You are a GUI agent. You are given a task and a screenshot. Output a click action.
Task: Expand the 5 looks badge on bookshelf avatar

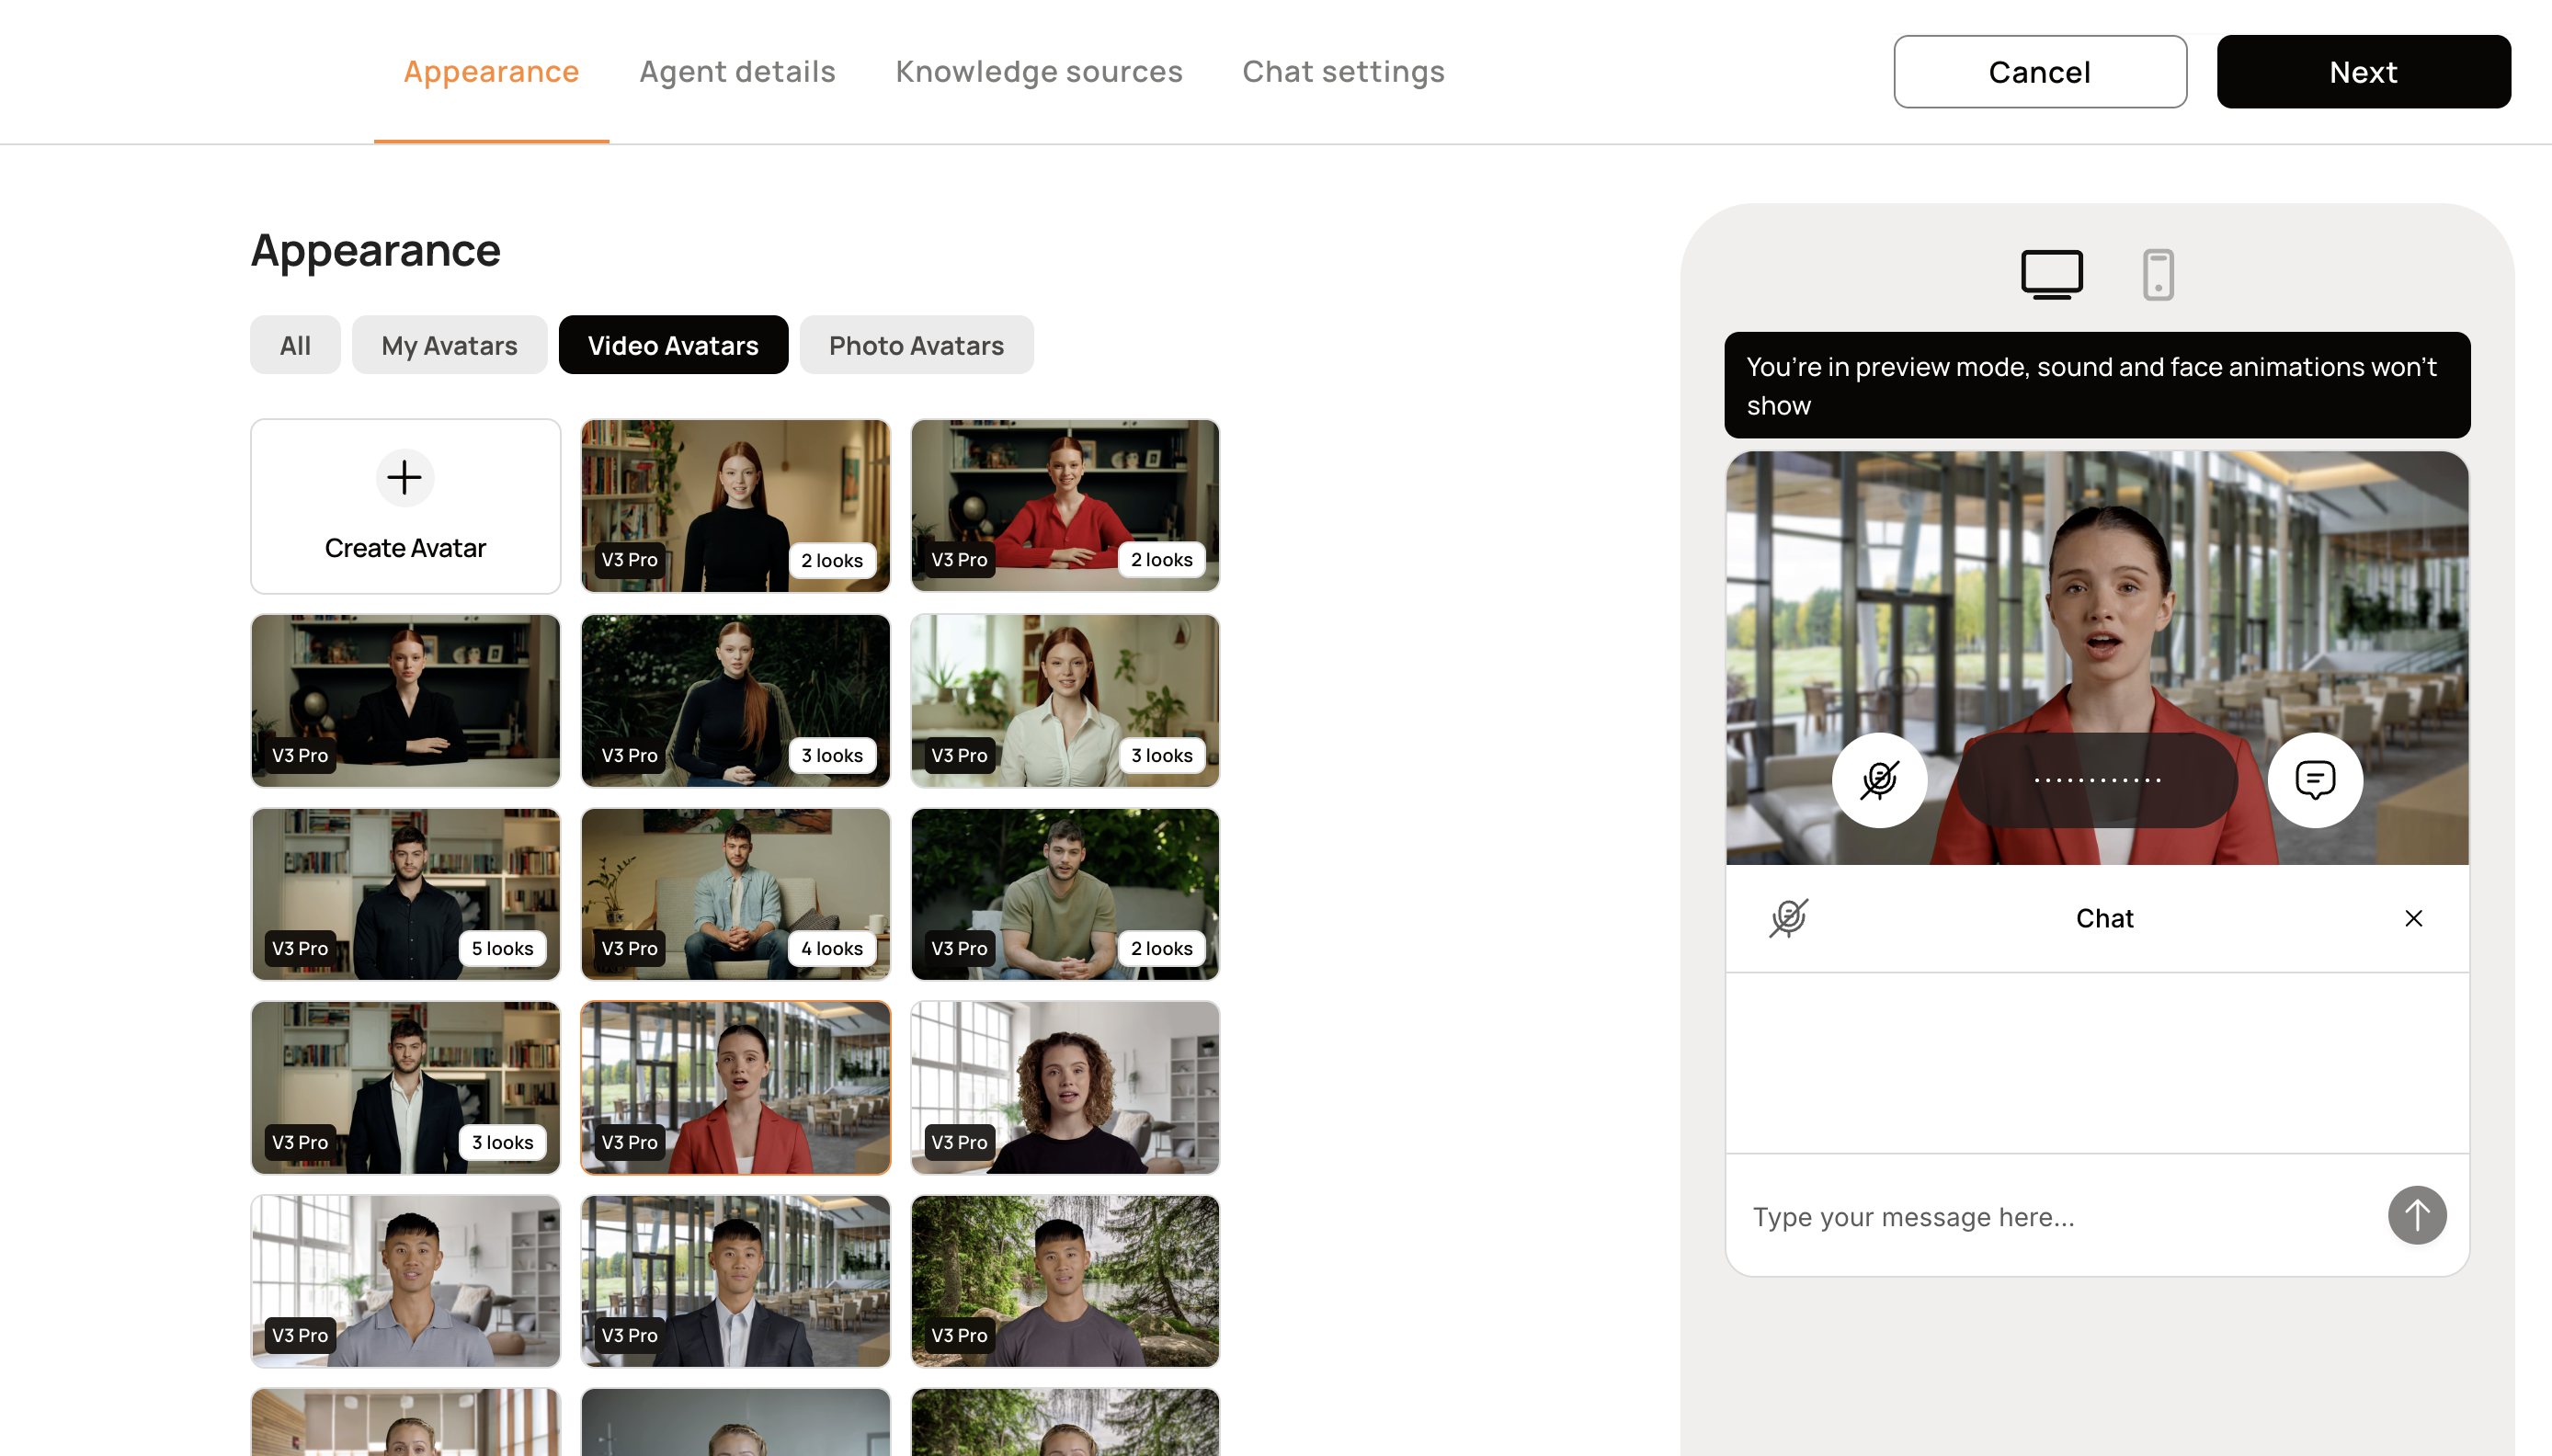tap(502, 948)
